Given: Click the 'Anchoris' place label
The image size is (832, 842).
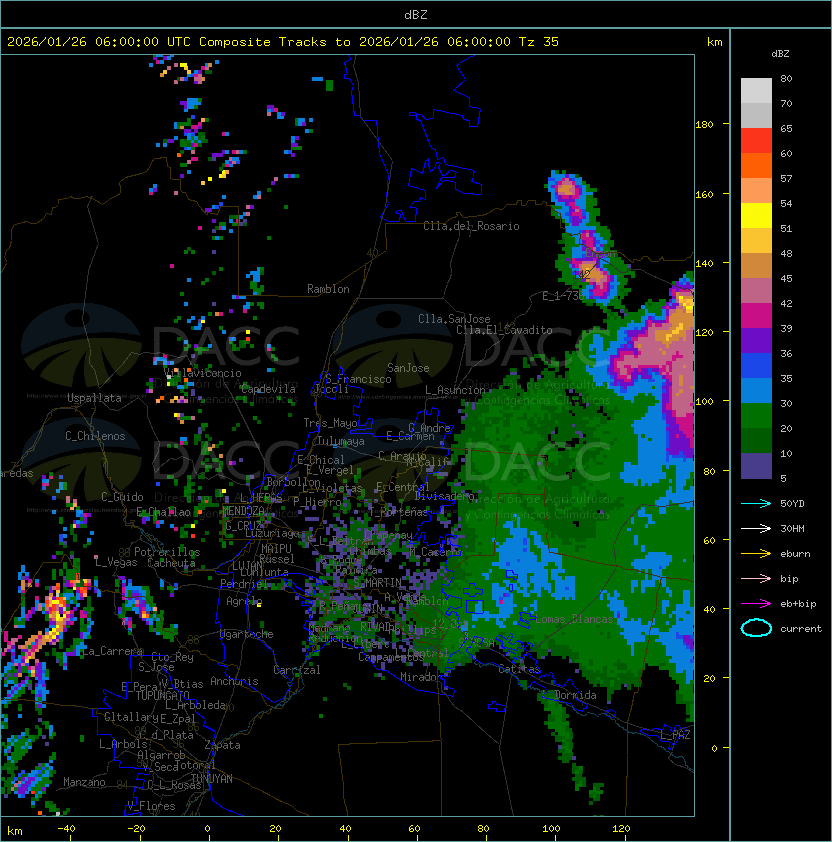Looking at the screenshot, I should tap(234, 681).
